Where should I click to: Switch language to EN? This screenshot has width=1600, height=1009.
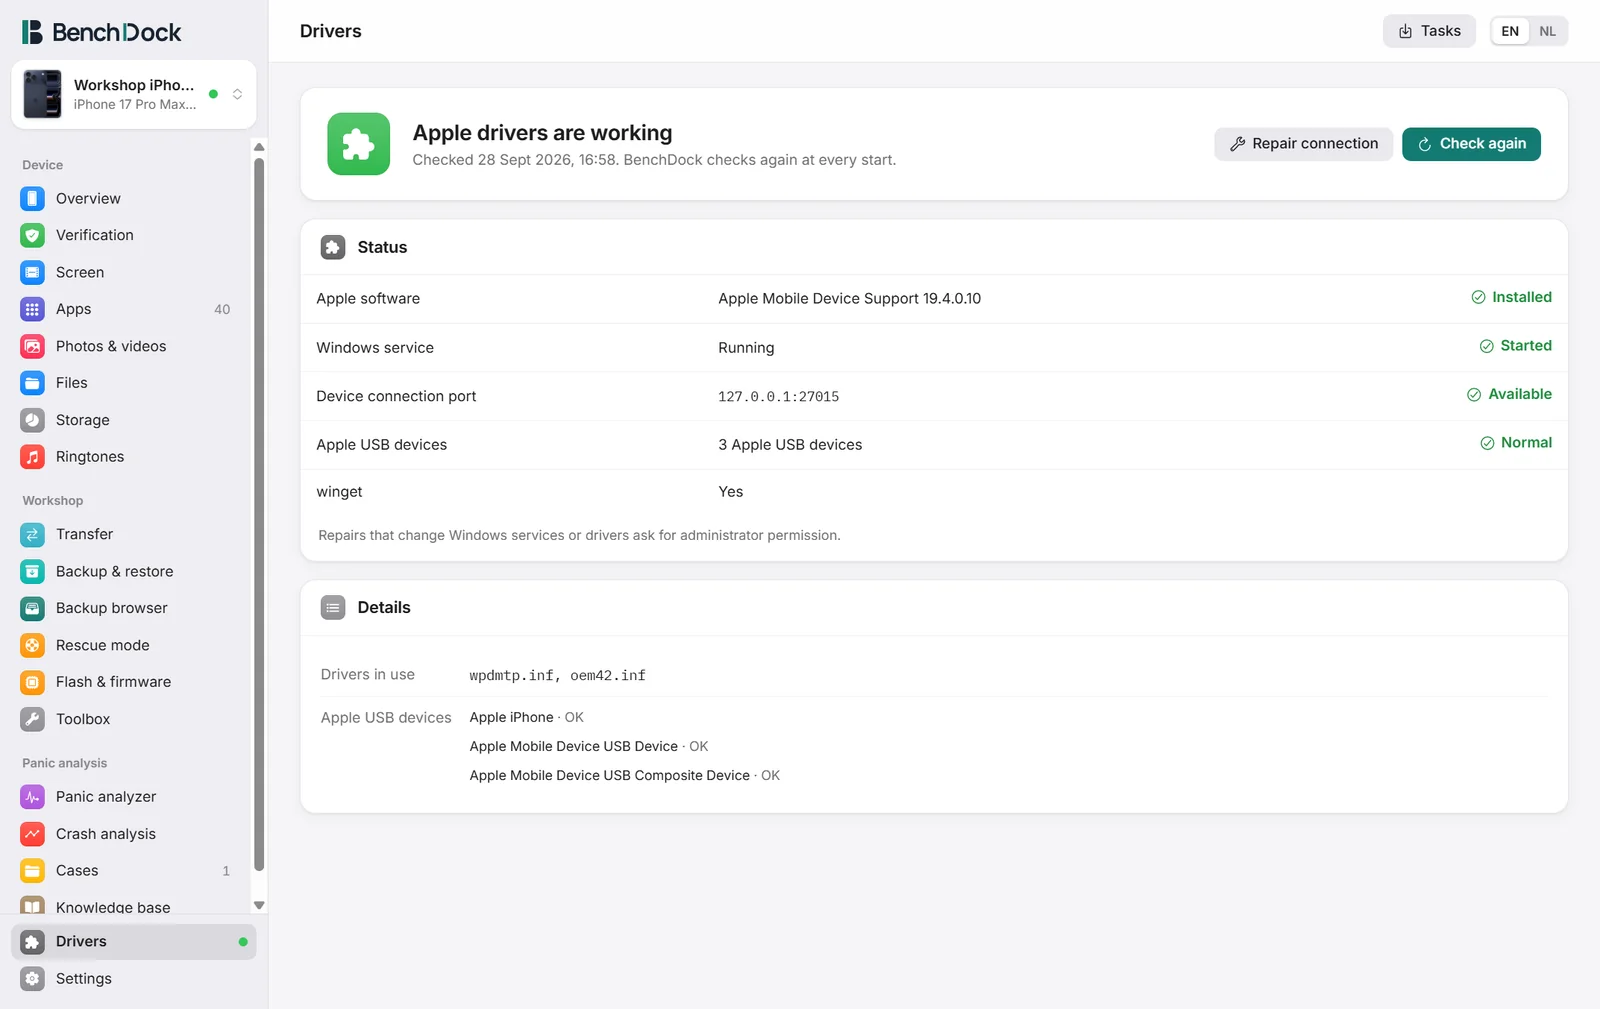[1510, 31]
